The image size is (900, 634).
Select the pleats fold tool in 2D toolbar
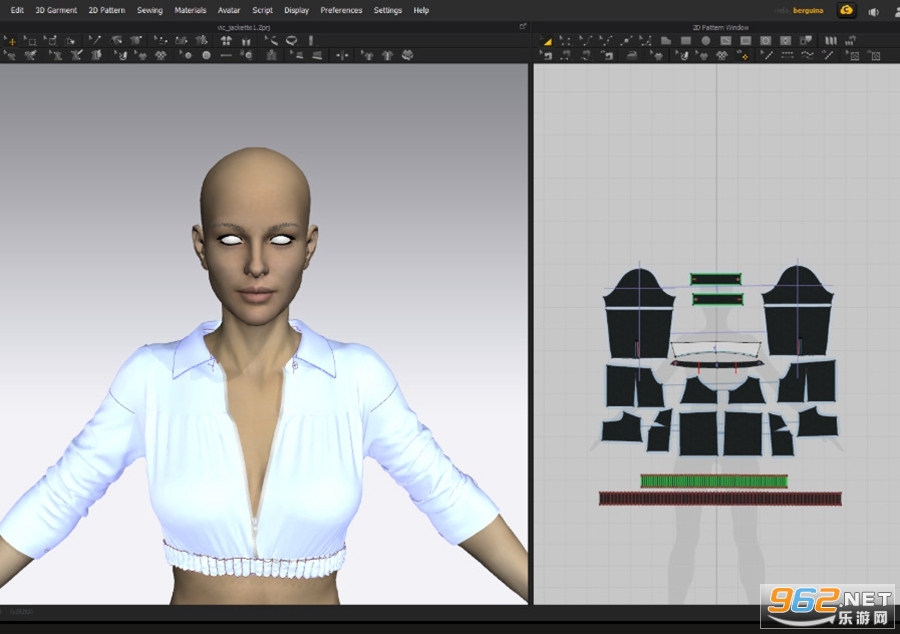click(831, 41)
